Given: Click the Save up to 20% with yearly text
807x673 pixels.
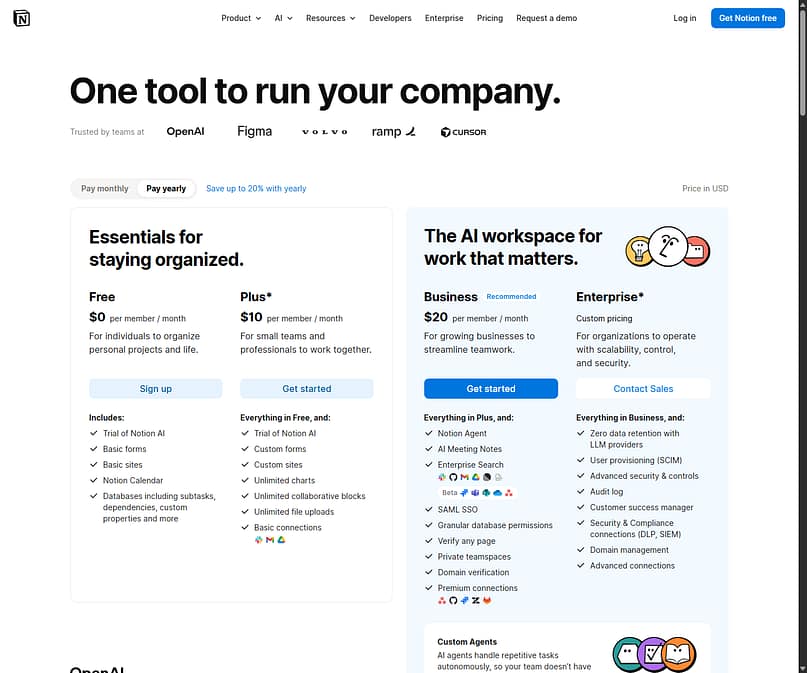Looking at the screenshot, I should click(x=256, y=188).
